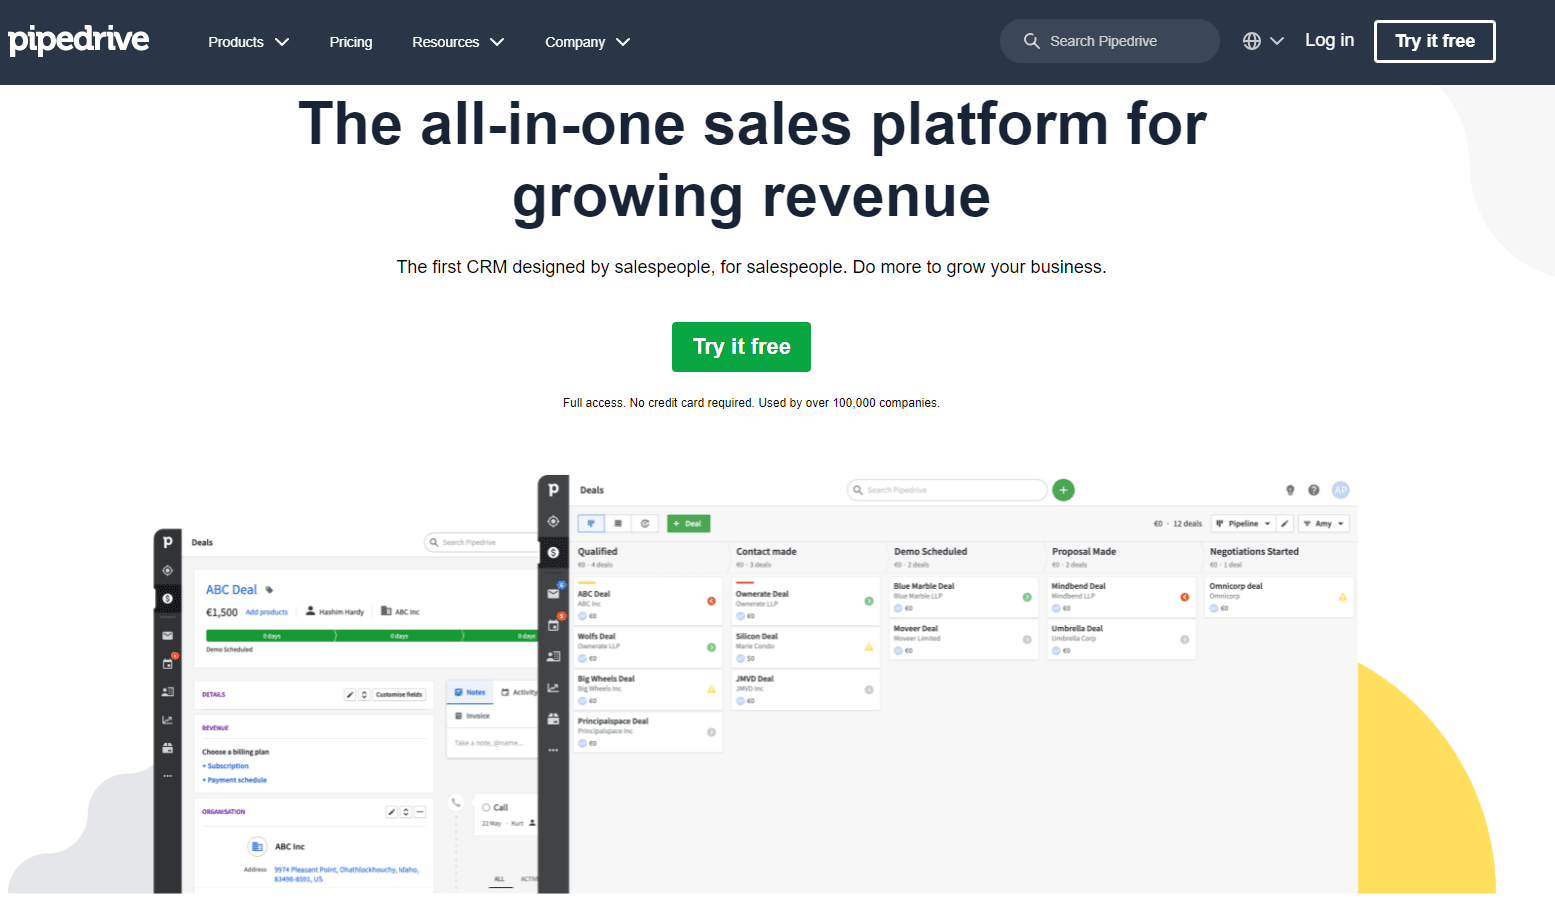The height and width of the screenshot is (911, 1555).
Task: Click pencil edit icon in Details section
Action: pos(350,694)
